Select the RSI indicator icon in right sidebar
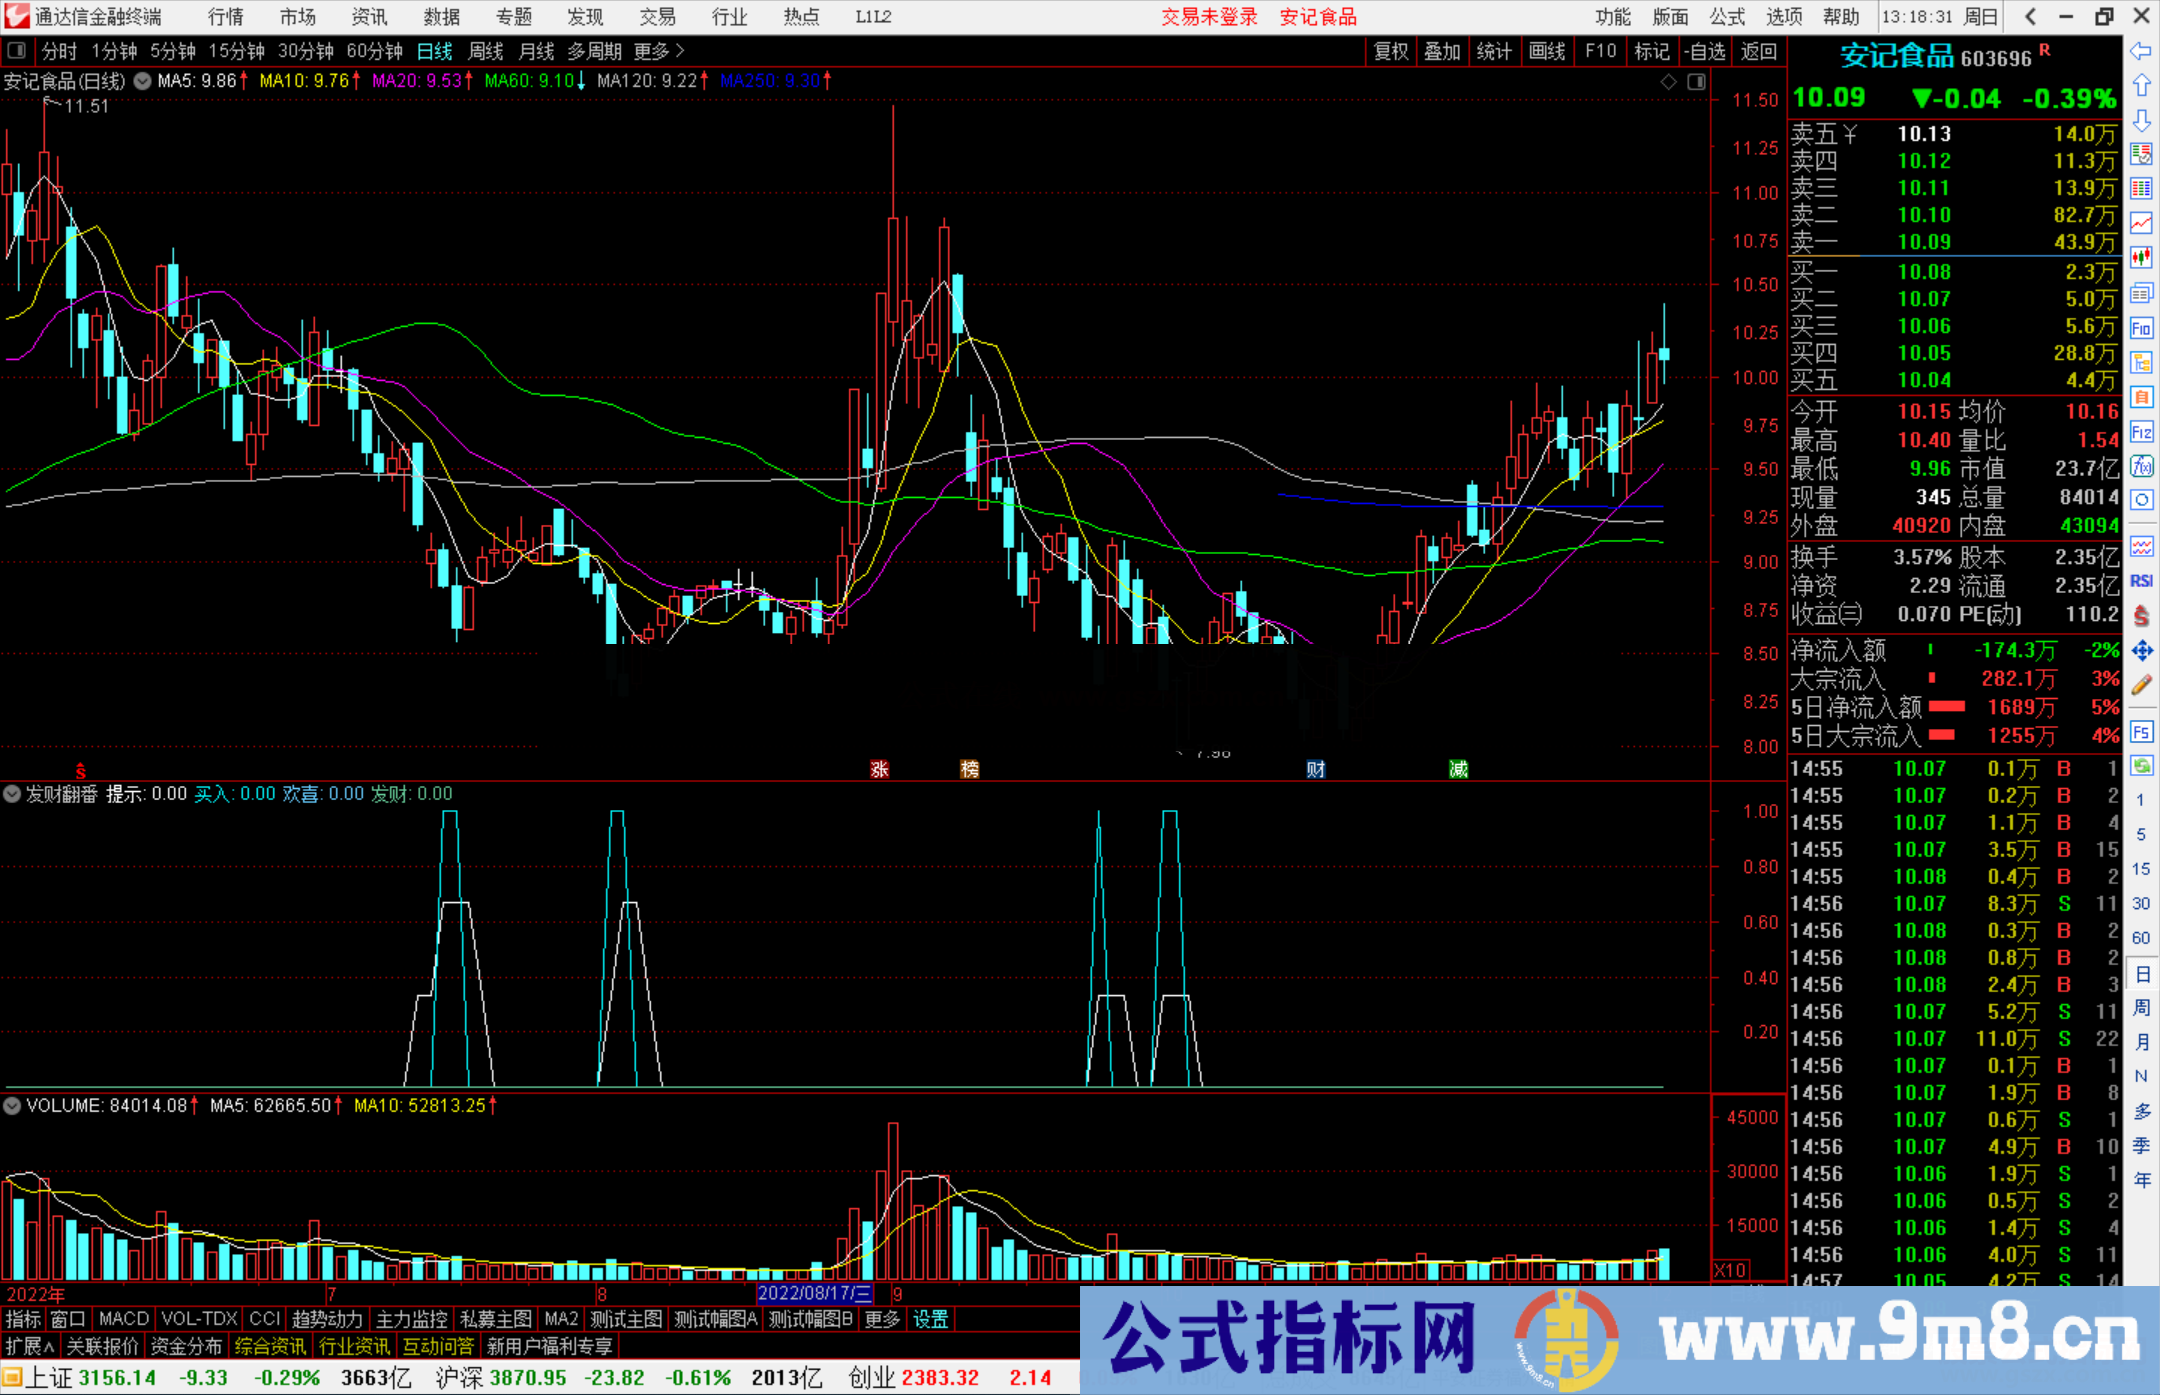Viewport: 2160px width, 1395px height. coord(2142,581)
